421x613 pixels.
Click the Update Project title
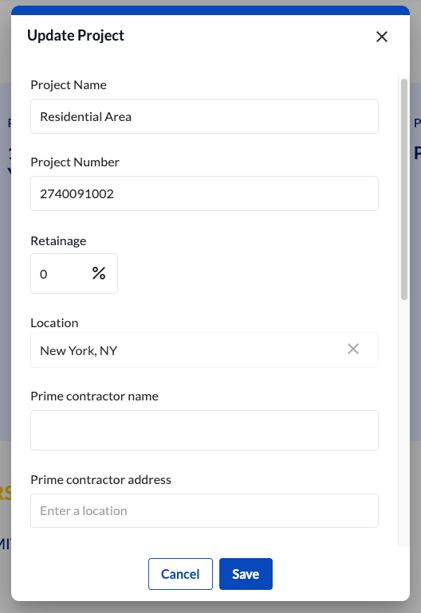coord(75,36)
